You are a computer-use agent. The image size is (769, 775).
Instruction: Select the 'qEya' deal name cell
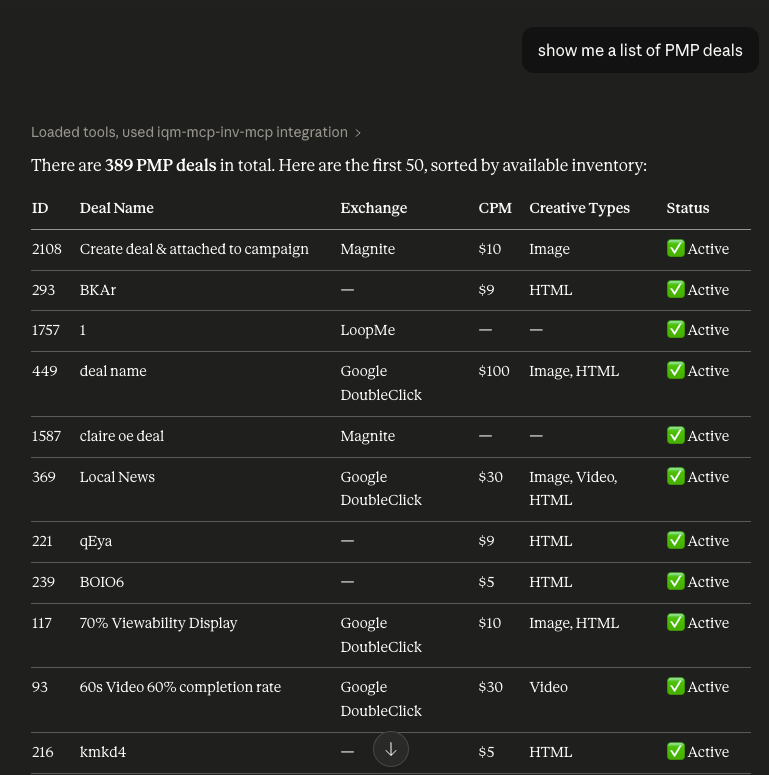coord(95,541)
